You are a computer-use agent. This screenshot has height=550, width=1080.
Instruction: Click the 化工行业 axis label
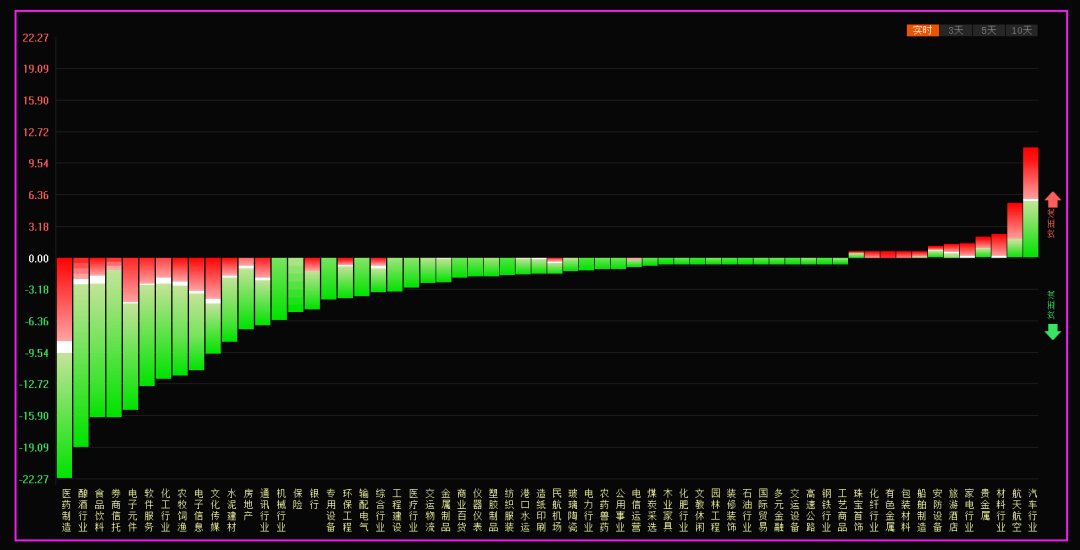pos(165,510)
